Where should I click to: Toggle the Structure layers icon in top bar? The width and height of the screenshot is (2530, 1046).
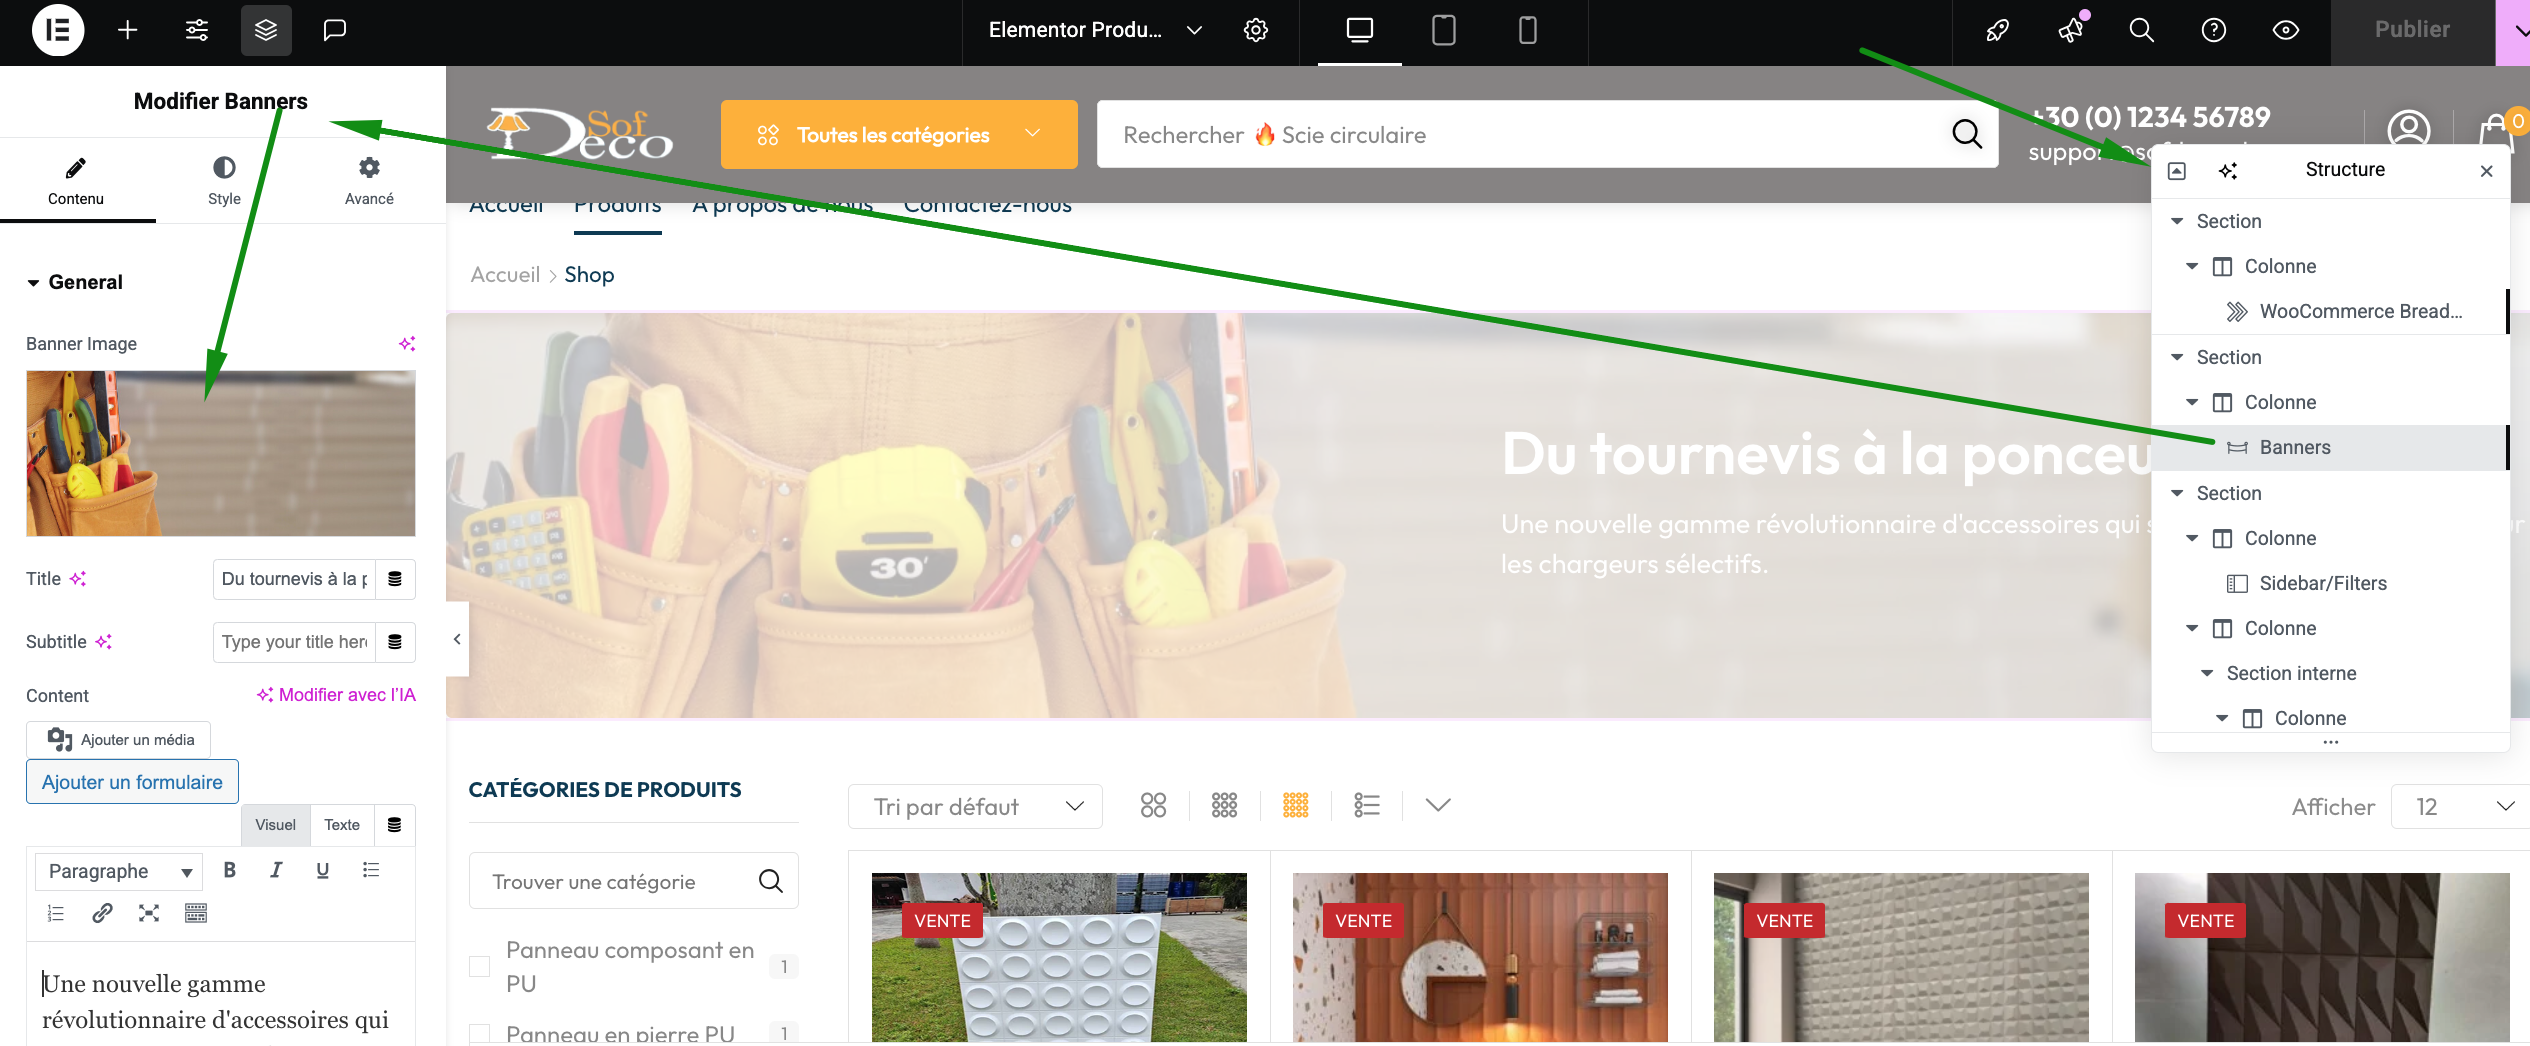click(266, 30)
